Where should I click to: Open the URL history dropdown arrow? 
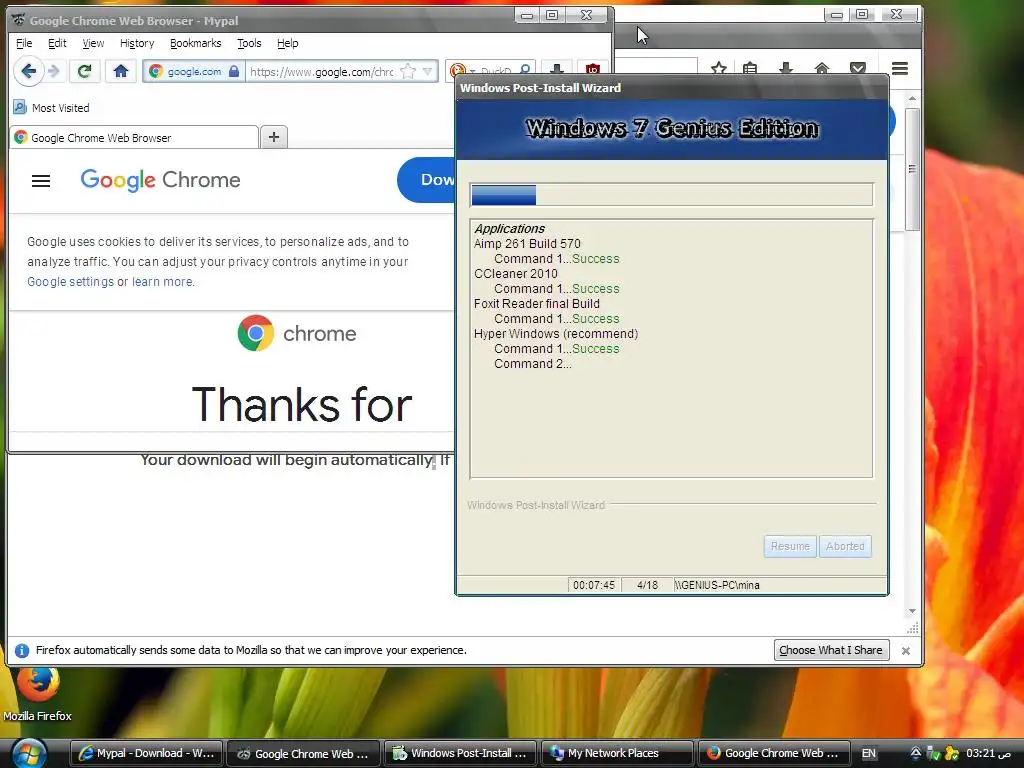(x=427, y=71)
